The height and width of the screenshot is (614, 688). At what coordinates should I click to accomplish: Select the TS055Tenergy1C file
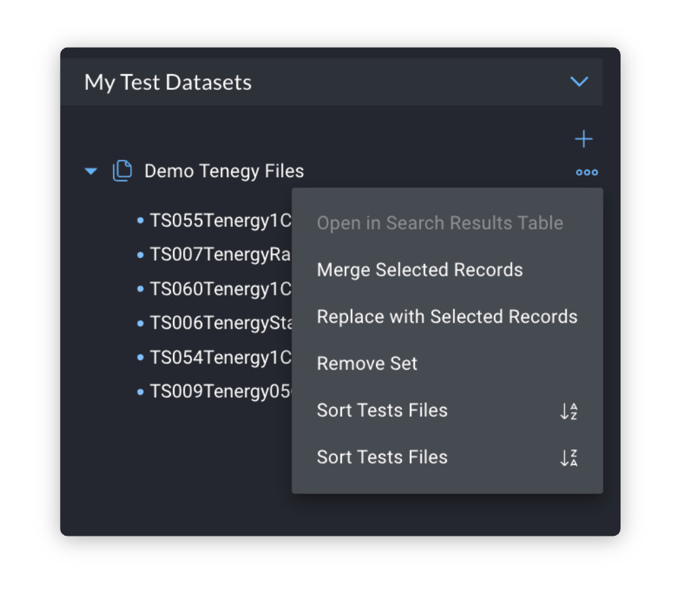220,221
